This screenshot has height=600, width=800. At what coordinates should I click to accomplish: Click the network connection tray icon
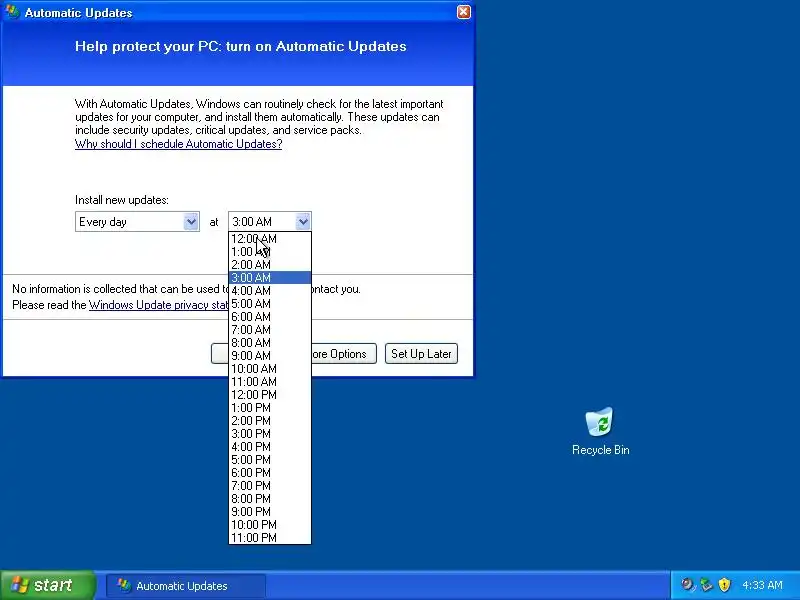[x=706, y=585]
